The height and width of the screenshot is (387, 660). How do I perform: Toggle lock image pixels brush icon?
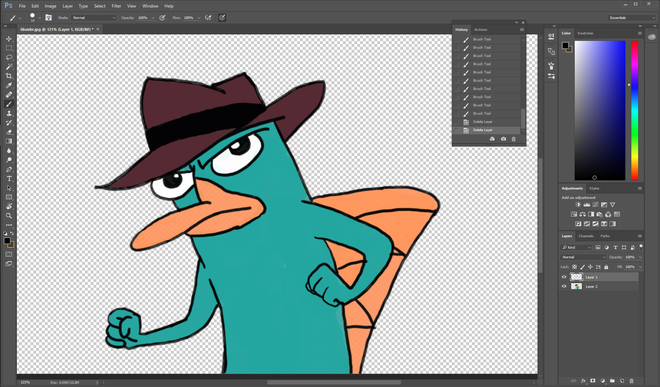583,267
